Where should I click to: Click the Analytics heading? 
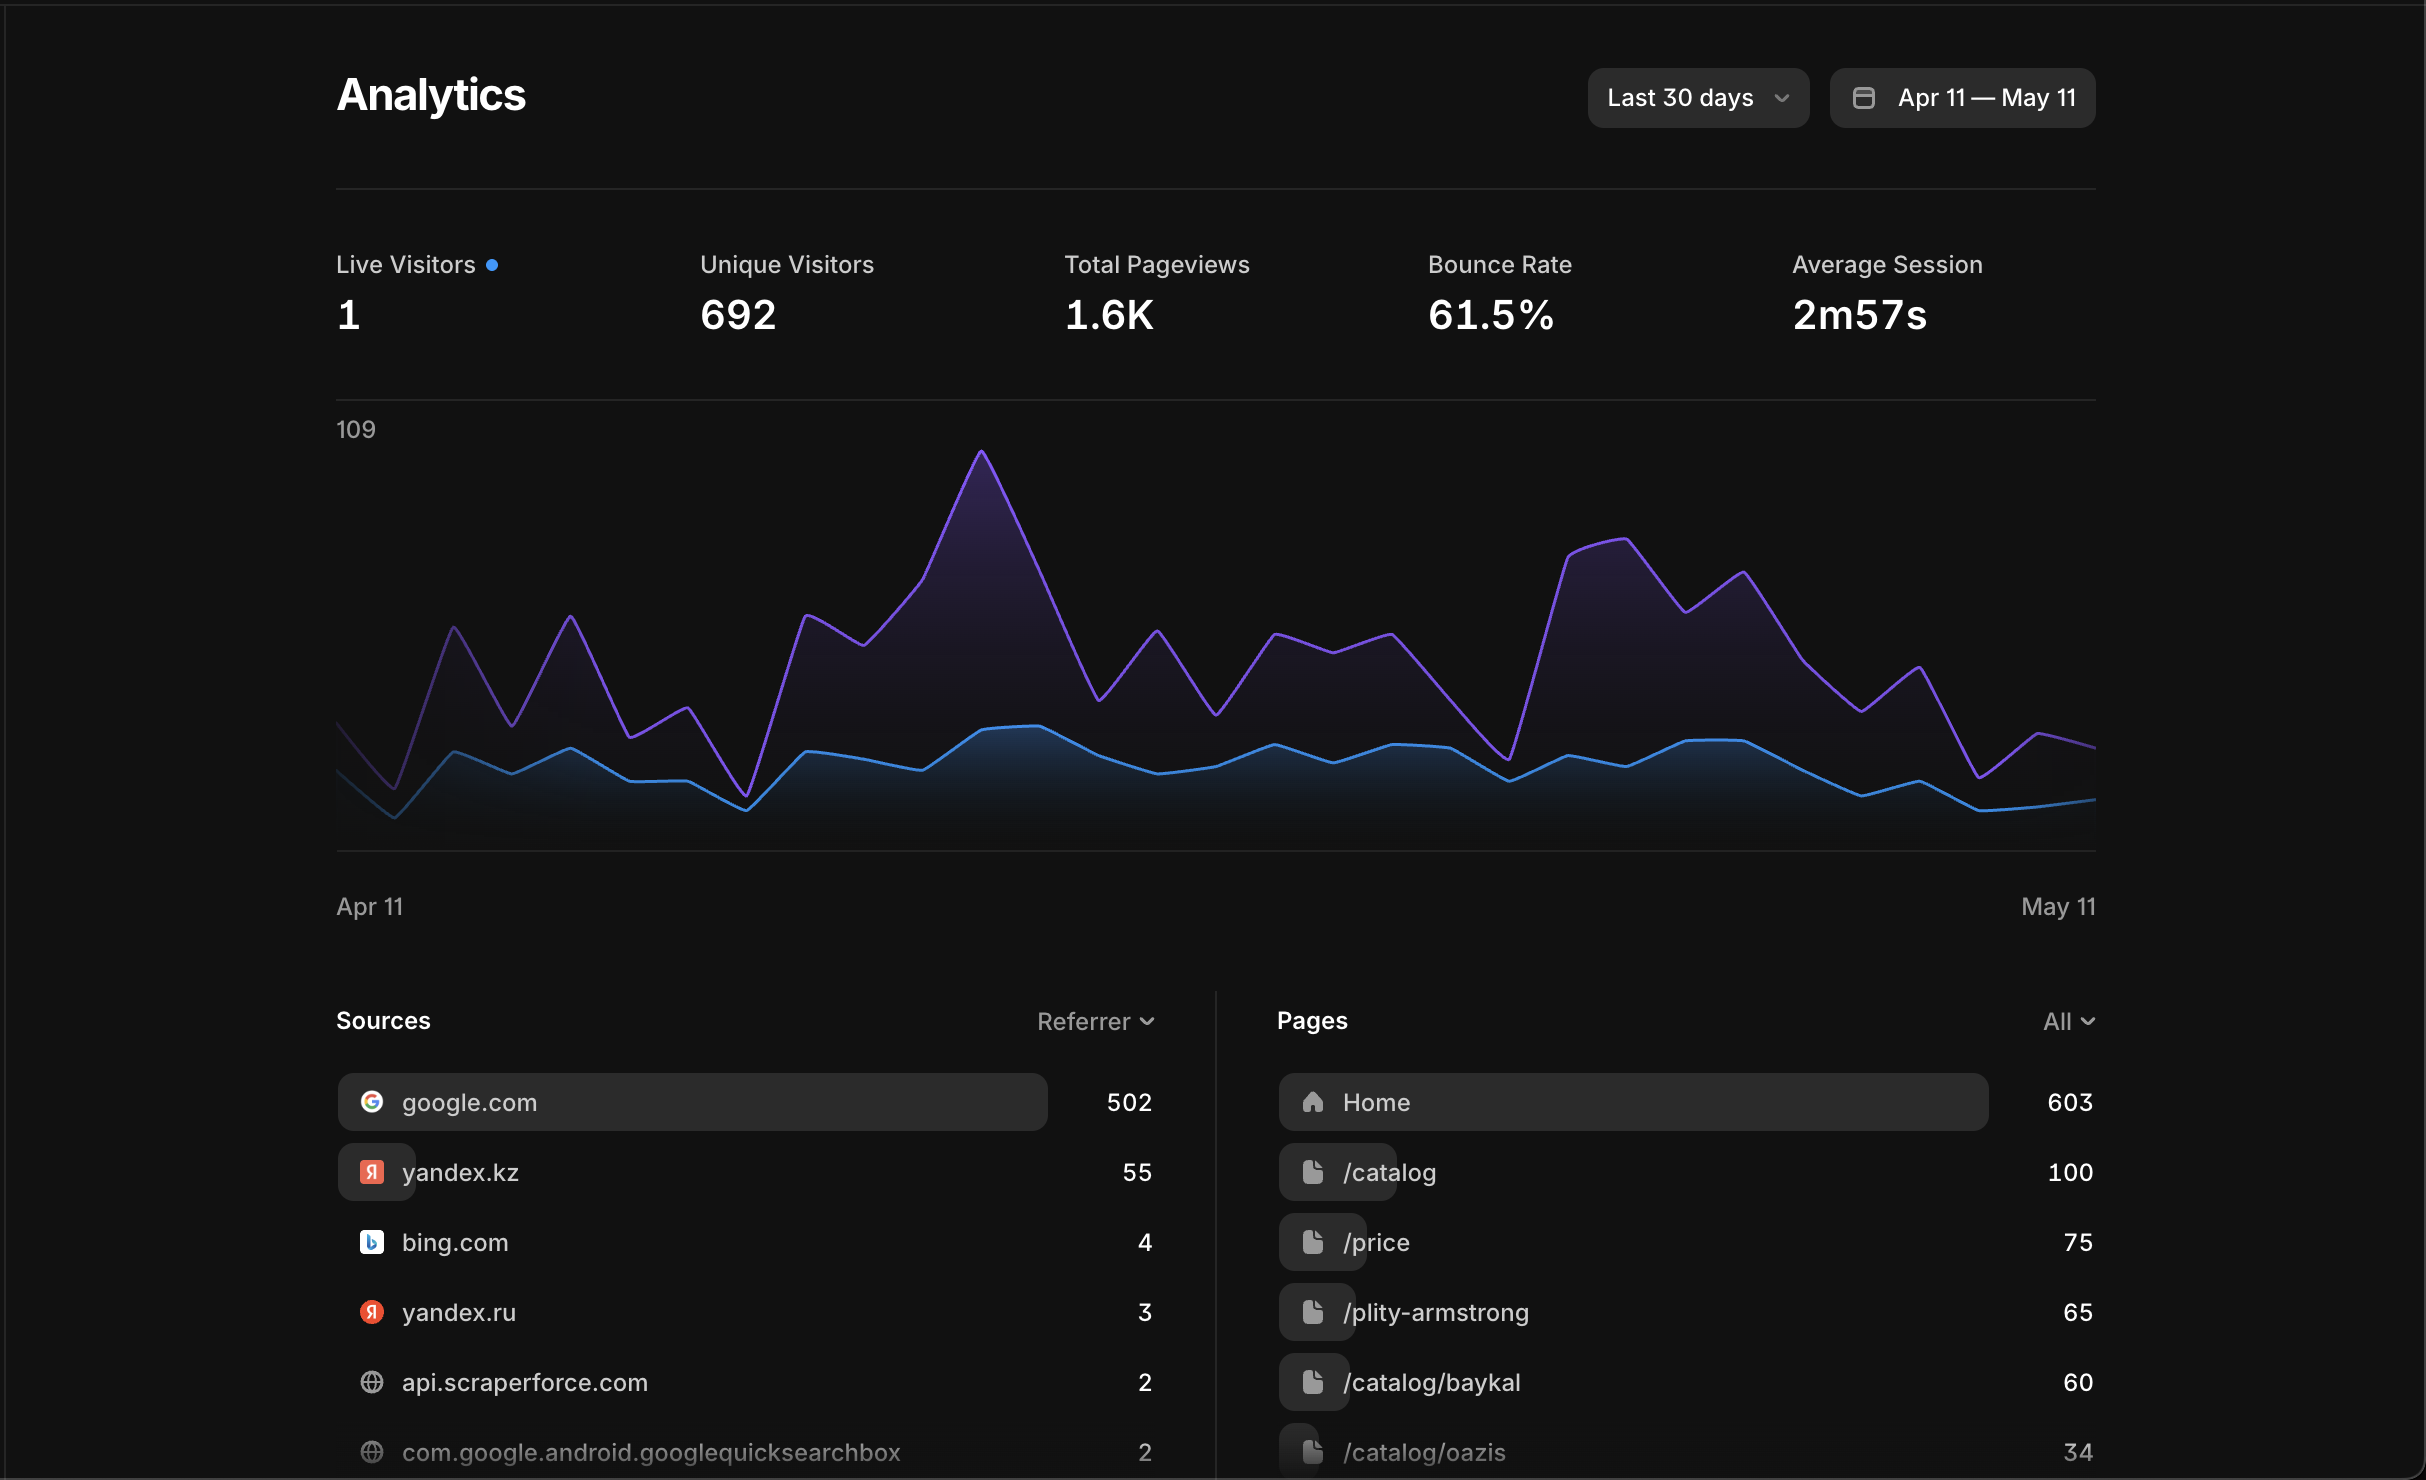[x=431, y=95]
